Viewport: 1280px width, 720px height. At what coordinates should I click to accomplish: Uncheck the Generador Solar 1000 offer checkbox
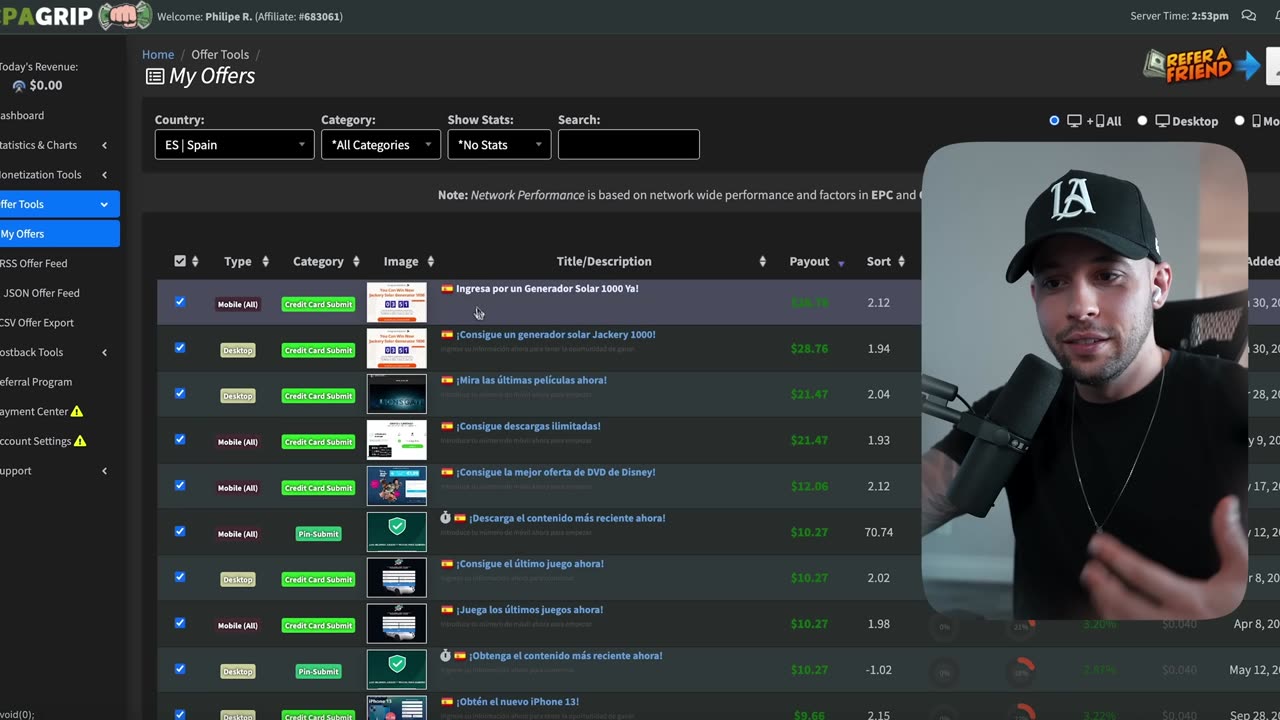(x=180, y=301)
